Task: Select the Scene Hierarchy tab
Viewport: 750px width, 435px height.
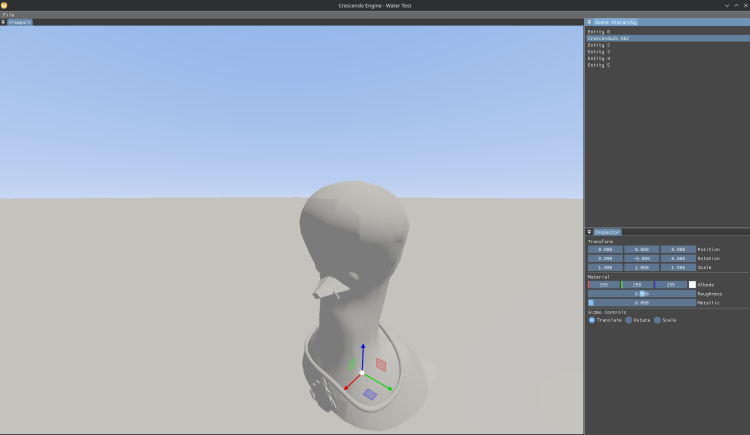Action: [615, 22]
